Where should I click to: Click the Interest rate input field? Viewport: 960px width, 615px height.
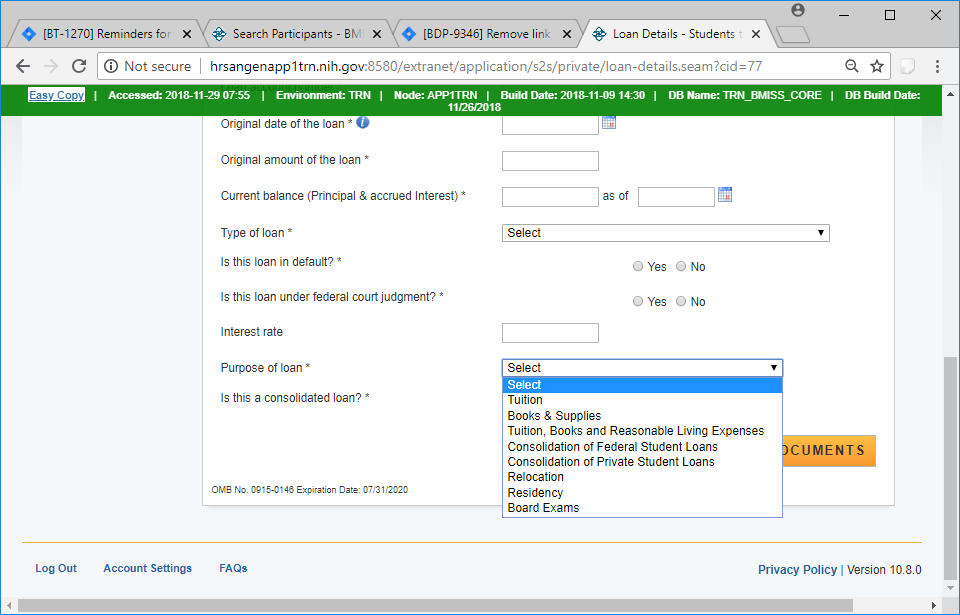coord(550,333)
